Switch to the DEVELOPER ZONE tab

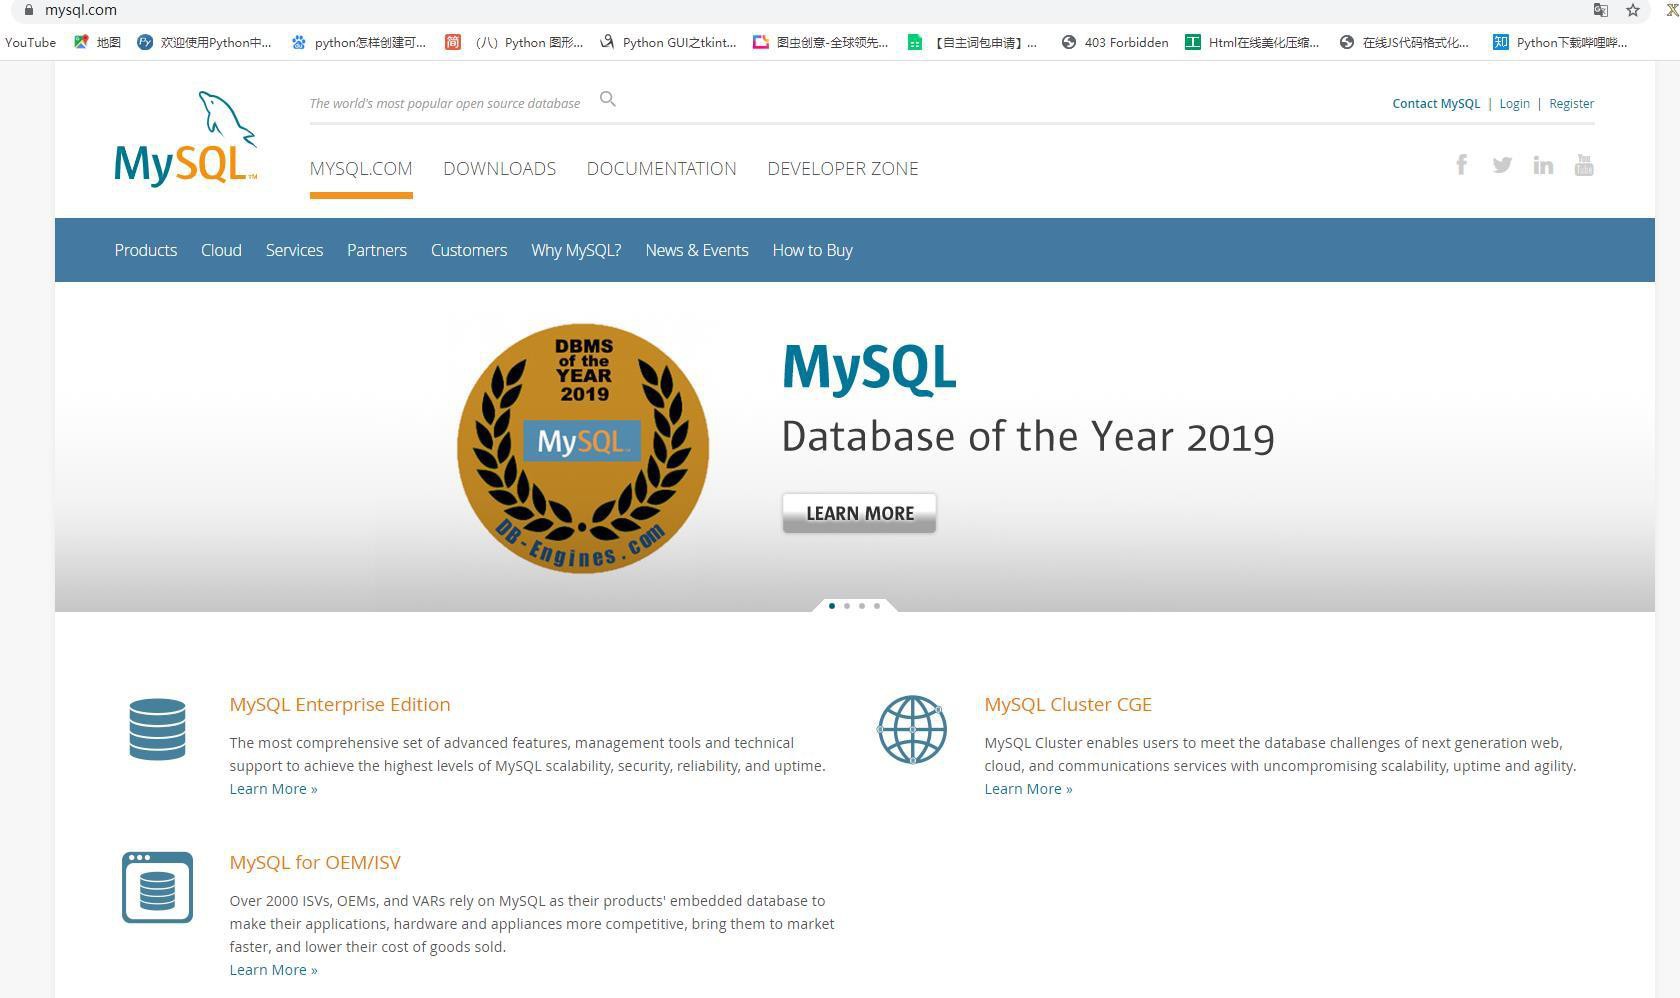[x=843, y=168]
